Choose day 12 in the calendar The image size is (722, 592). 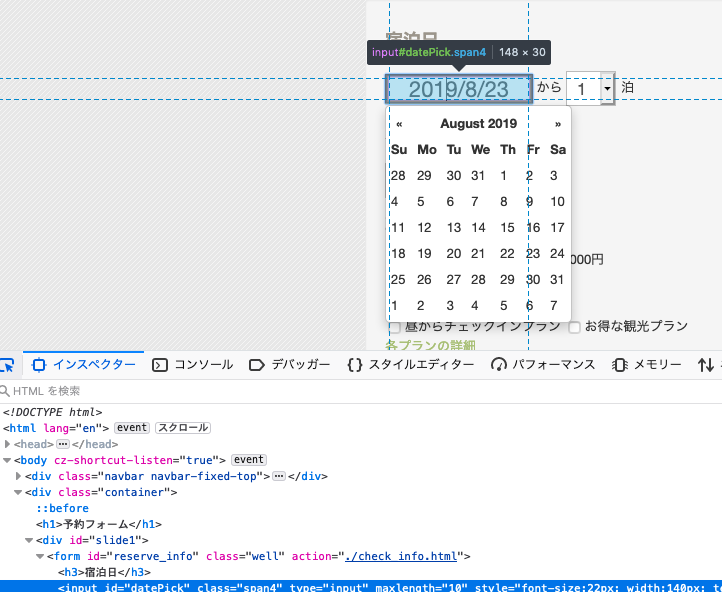coord(424,227)
